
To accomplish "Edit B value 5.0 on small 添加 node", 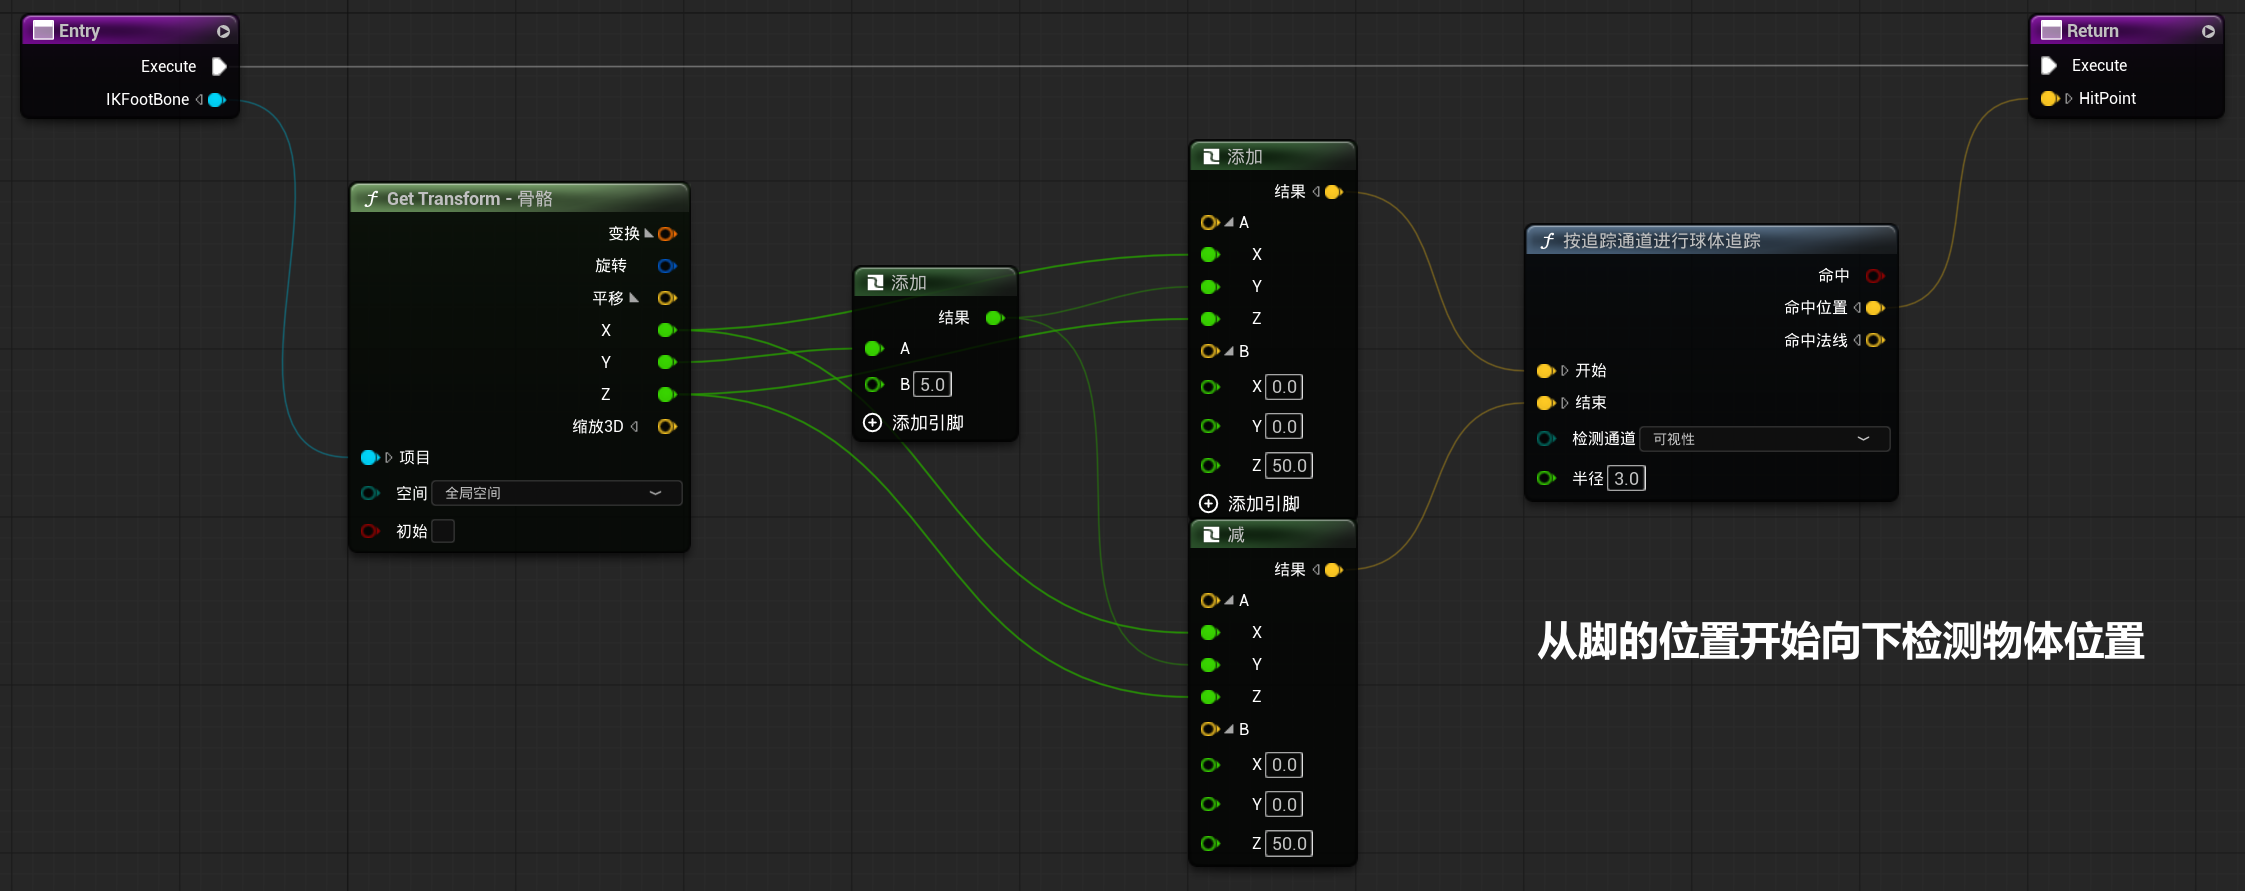I will click(x=933, y=385).
